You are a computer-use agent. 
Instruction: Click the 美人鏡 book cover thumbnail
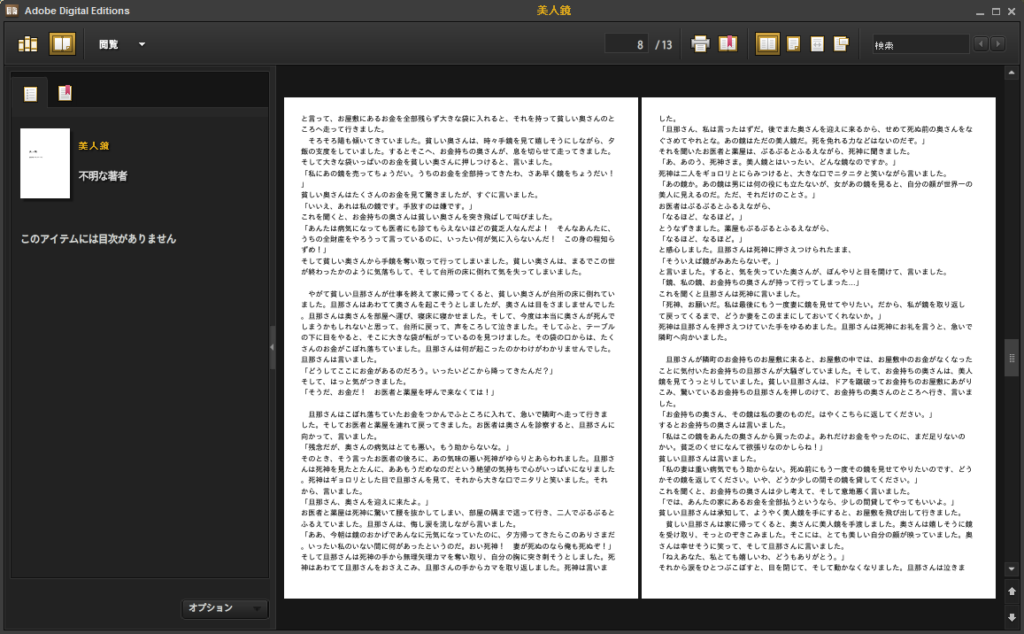click(x=45, y=163)
